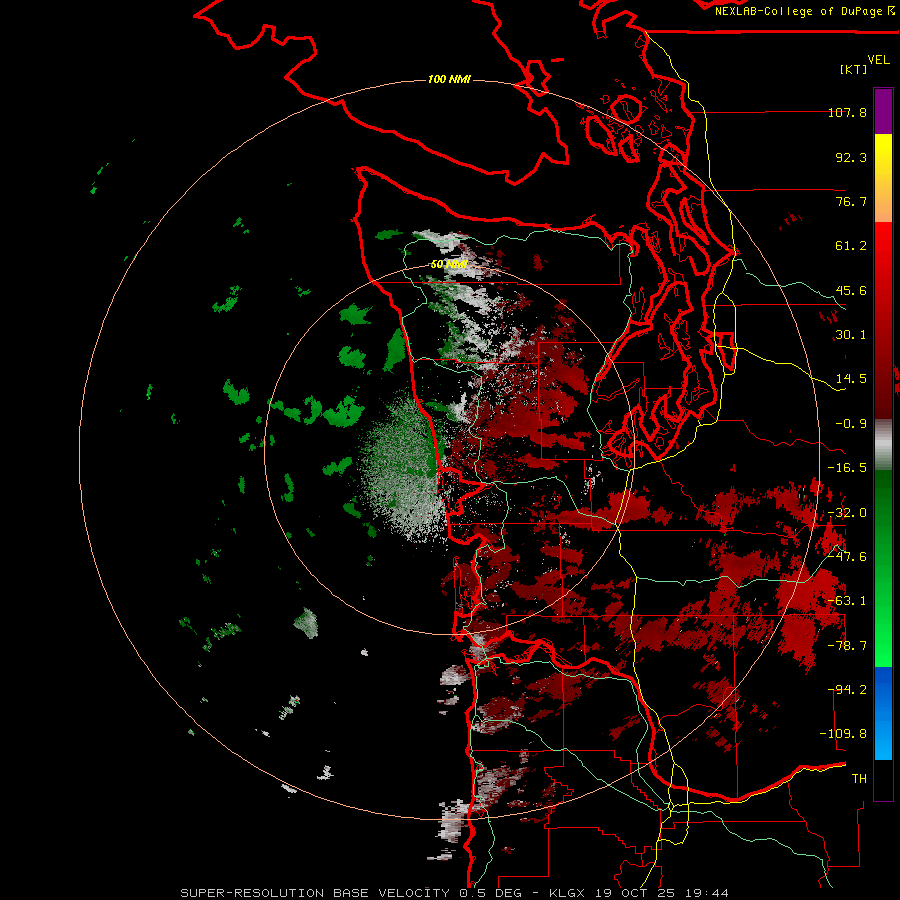Viewport: 900px width, 900px height.
Task: Click the VEL legend title
Action: 878,60
